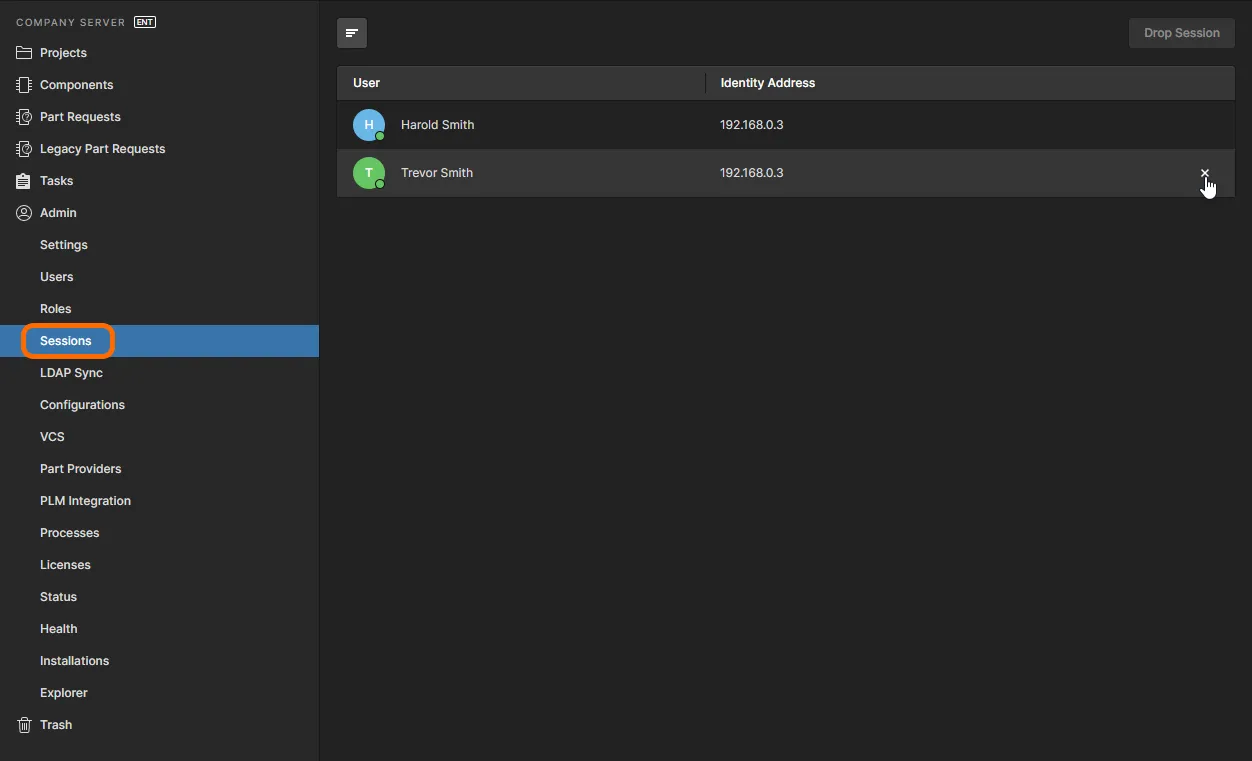Open LDAP Sync

click(71, 373)
